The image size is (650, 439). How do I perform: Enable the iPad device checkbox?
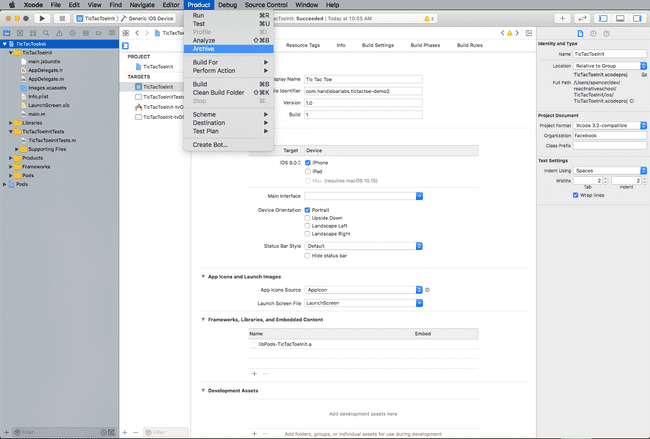(x=308, y=171)
